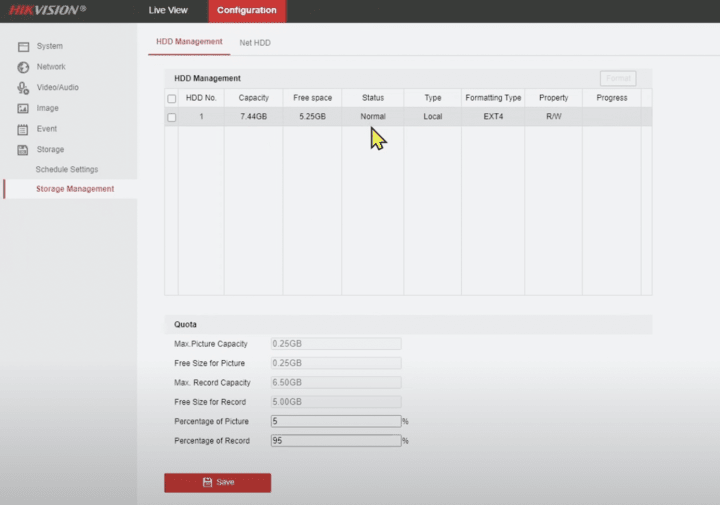720x505 pixels.
Task: Tick the select-all checkbox in table header
Action: 172,98
